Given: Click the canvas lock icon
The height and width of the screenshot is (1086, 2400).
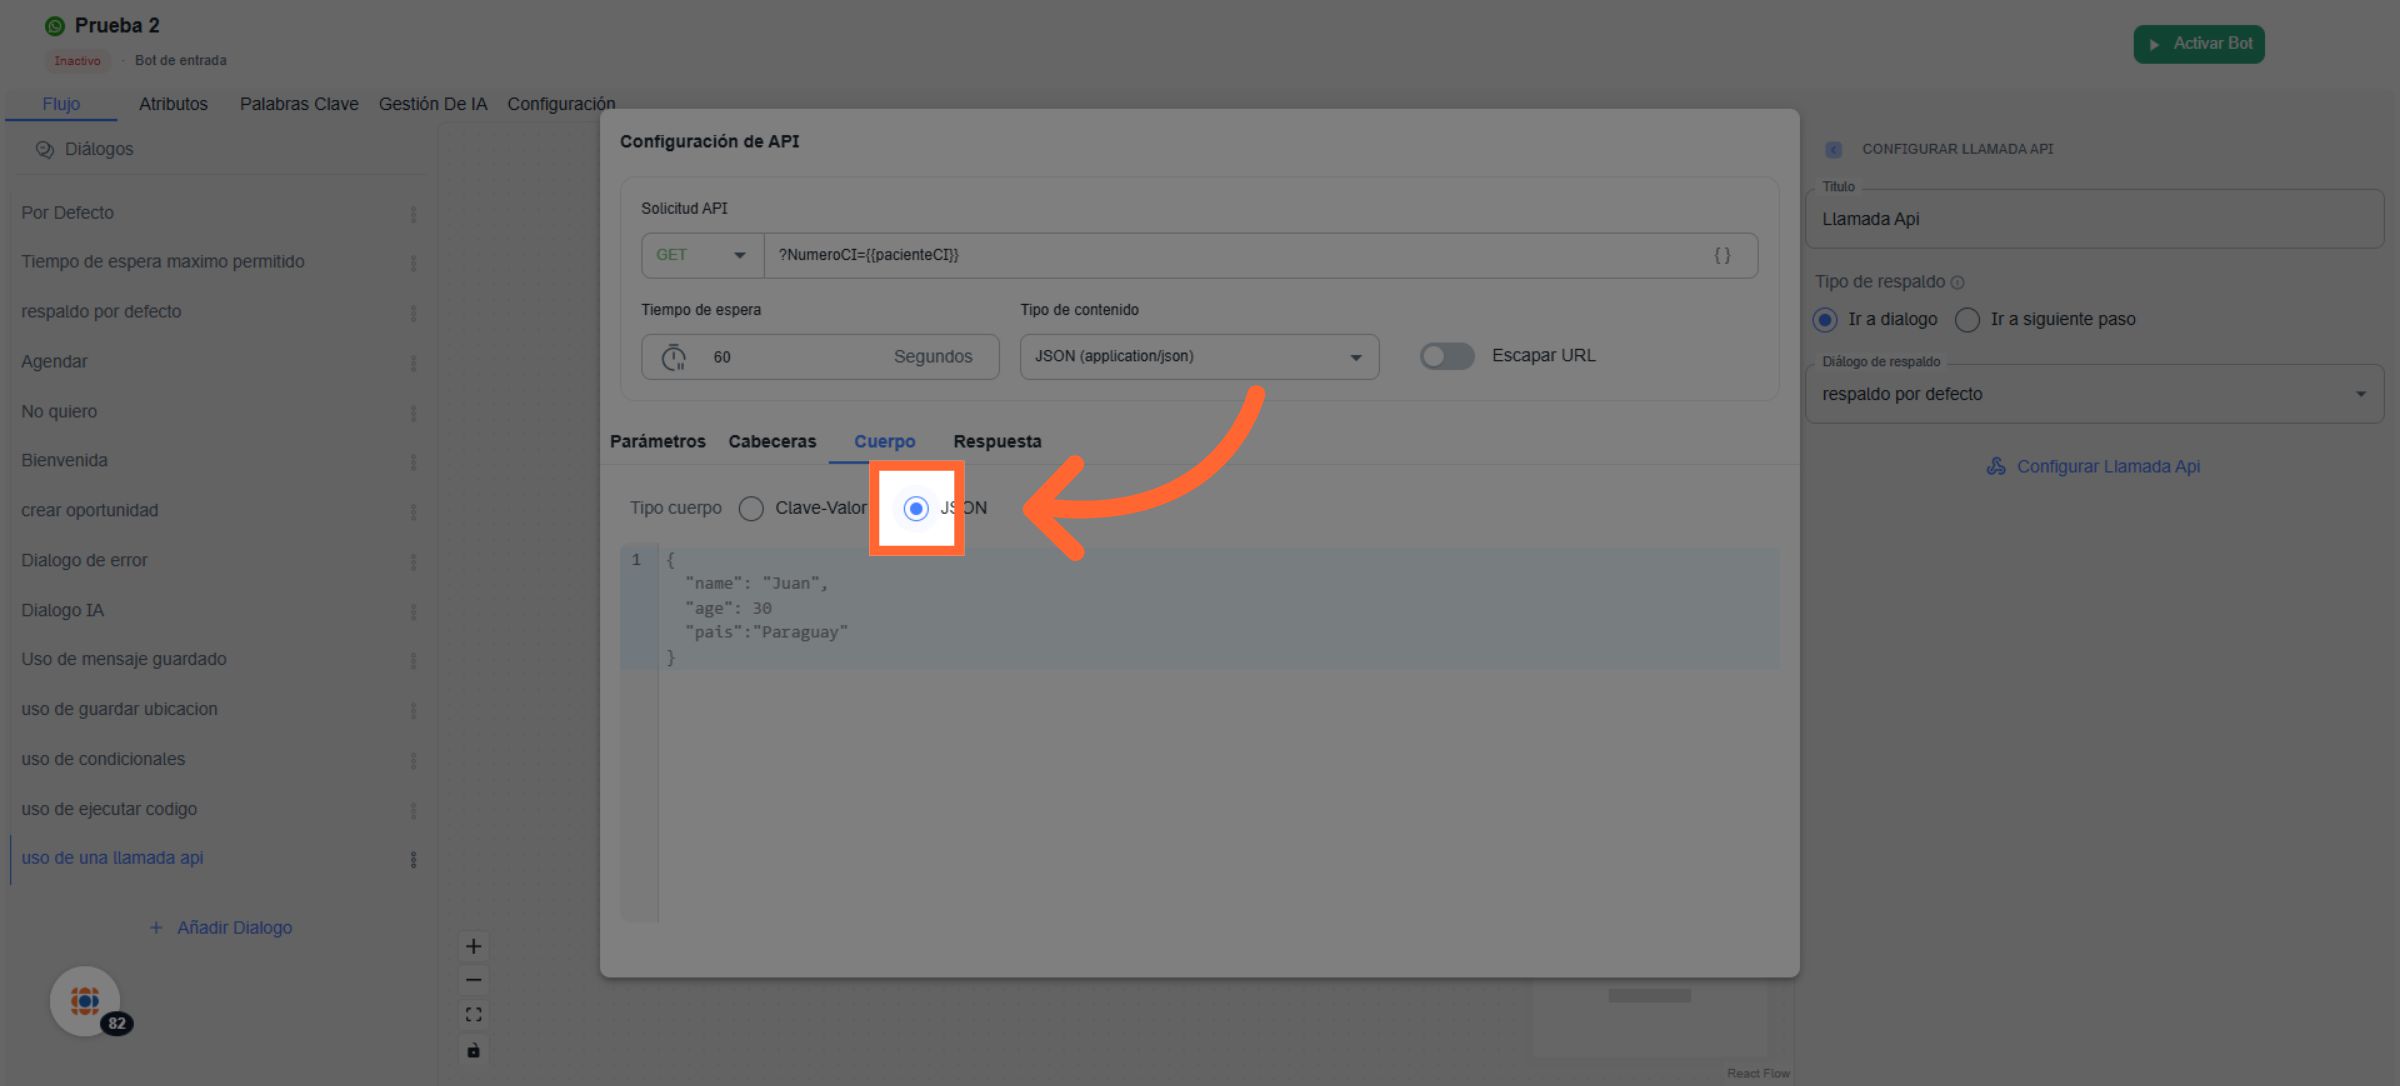Looking at the screenshot, I should click(x=473, y=1050).
